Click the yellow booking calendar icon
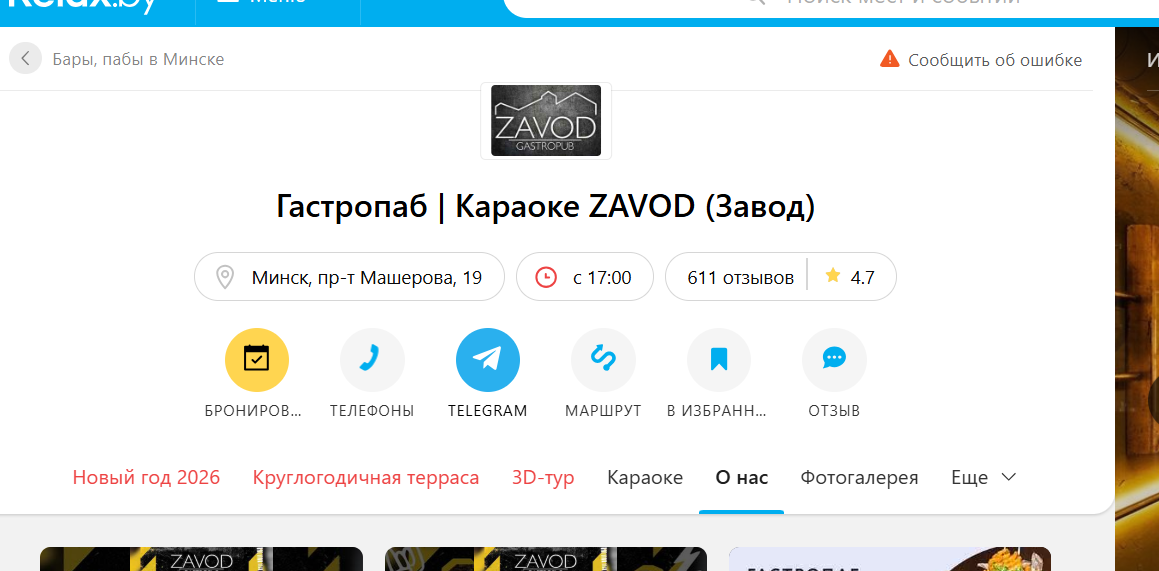This screenshot has width=1159, height=571. point(256,360)
